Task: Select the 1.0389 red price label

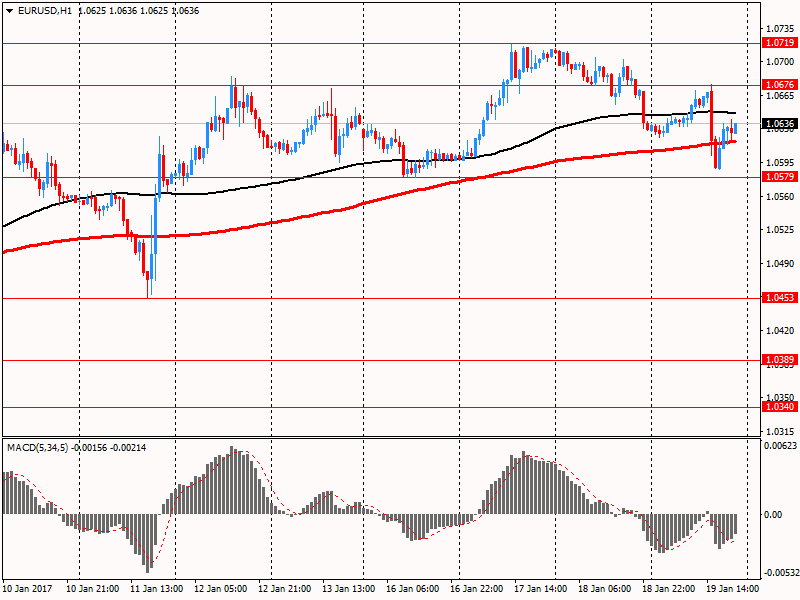Action: [x=779, y=359]
